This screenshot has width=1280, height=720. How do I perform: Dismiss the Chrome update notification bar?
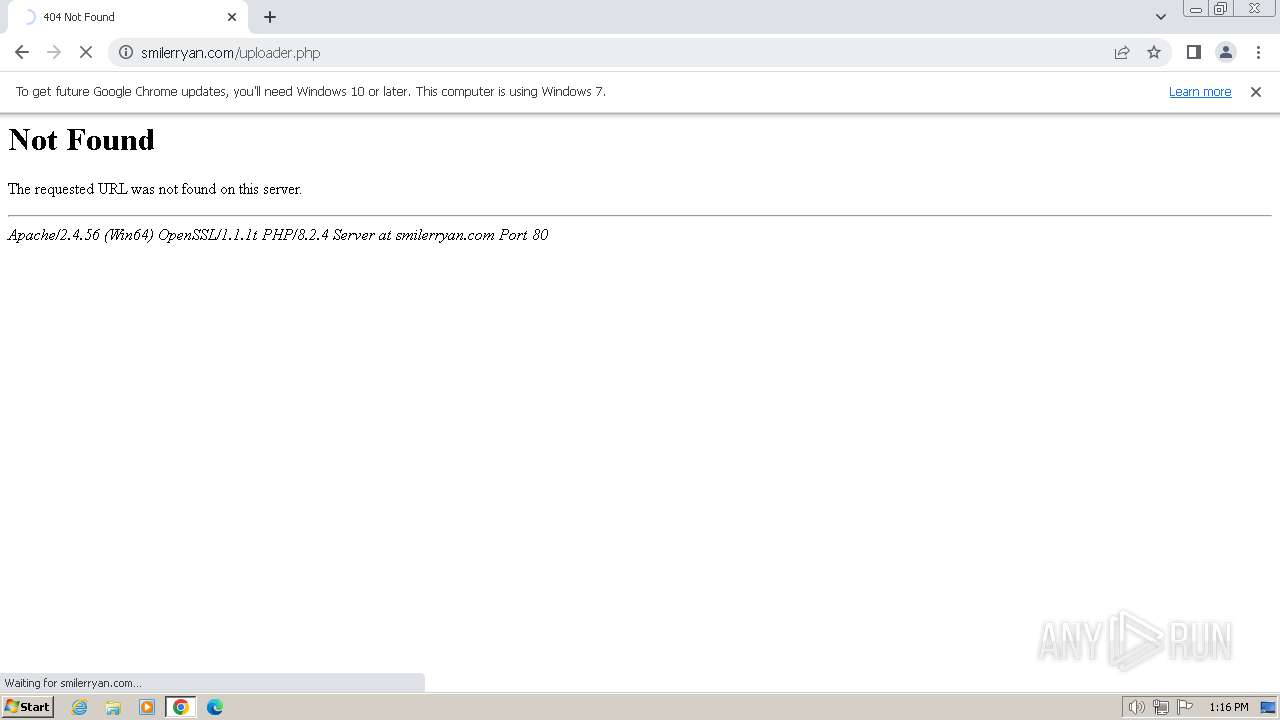pos(1256,92)
